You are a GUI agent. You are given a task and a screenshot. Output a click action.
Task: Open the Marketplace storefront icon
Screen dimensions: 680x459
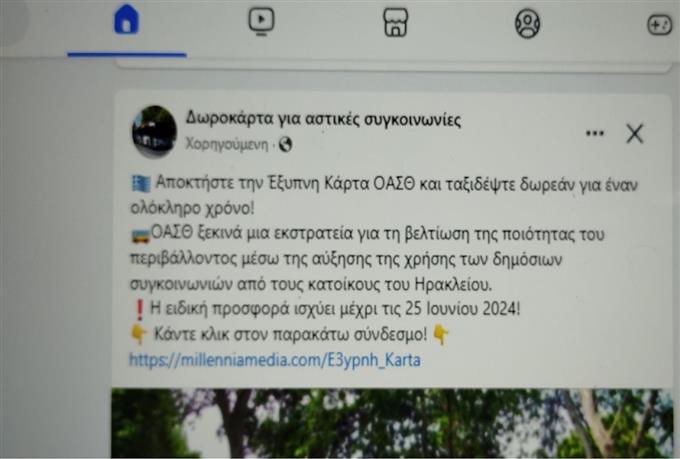[x=396, y=23]
